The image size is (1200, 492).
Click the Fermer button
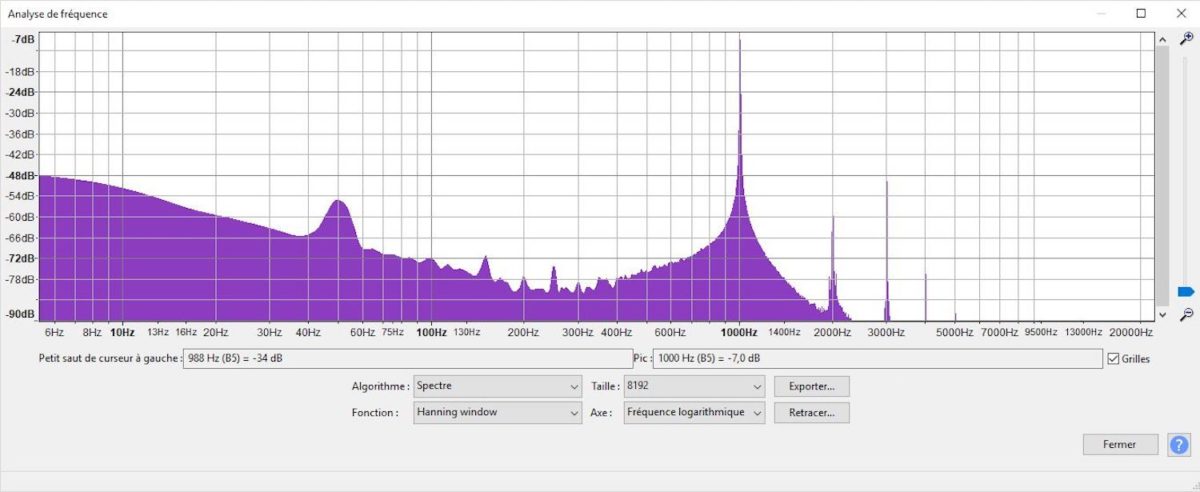1121,444
